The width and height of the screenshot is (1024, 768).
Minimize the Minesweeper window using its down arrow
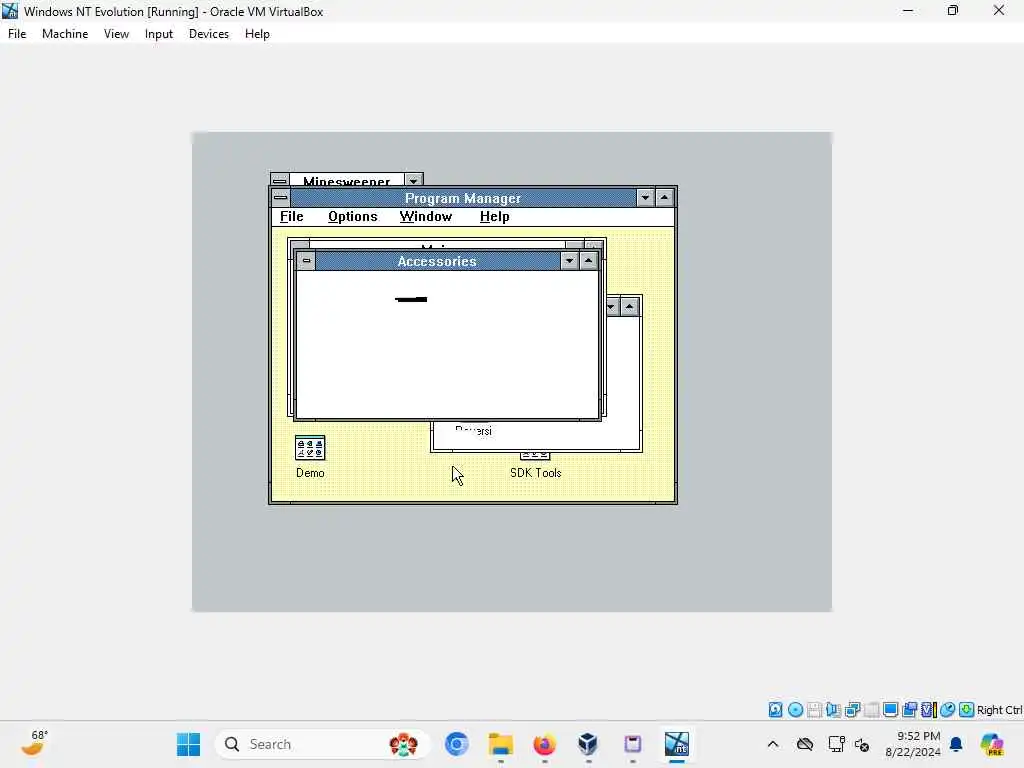413,180
